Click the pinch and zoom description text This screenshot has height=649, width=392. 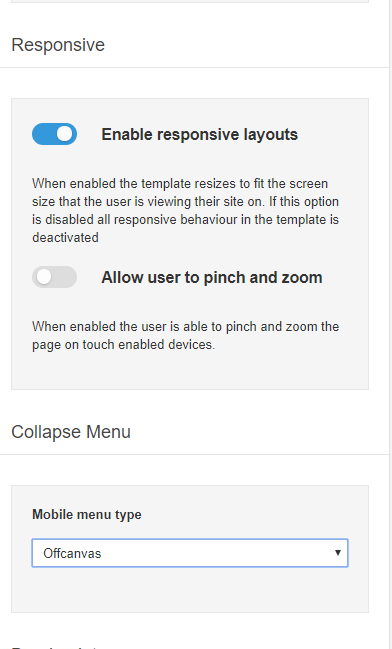tap(185, 335)
